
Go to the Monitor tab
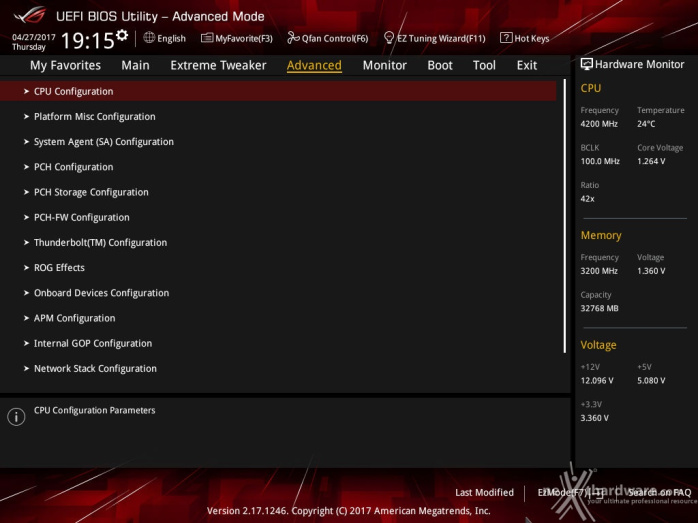coord(385,65)
